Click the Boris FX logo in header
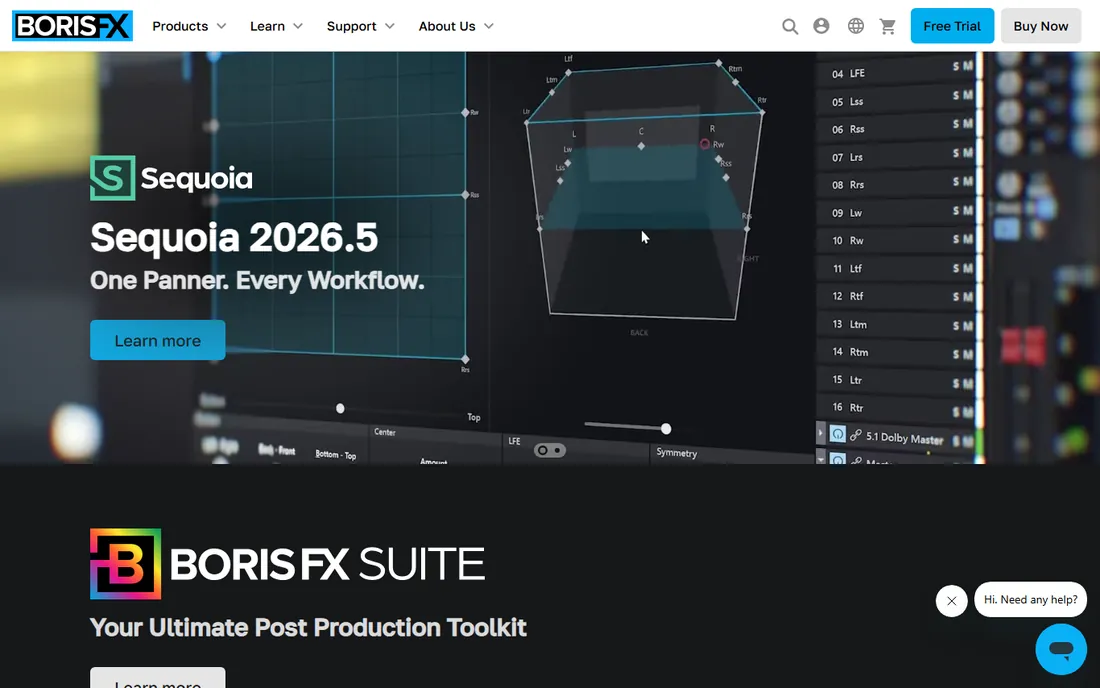The height and width of the screenshot is (688, 1100). (72, 26)
